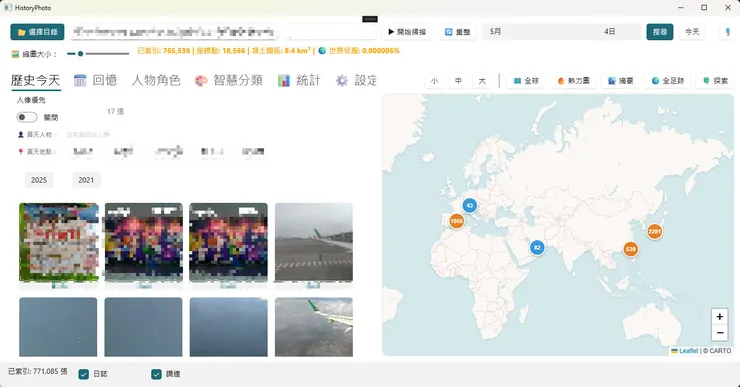This screenshot has height=387, width=740.
Task: Set map size to 小
Action: pos(434,81)
